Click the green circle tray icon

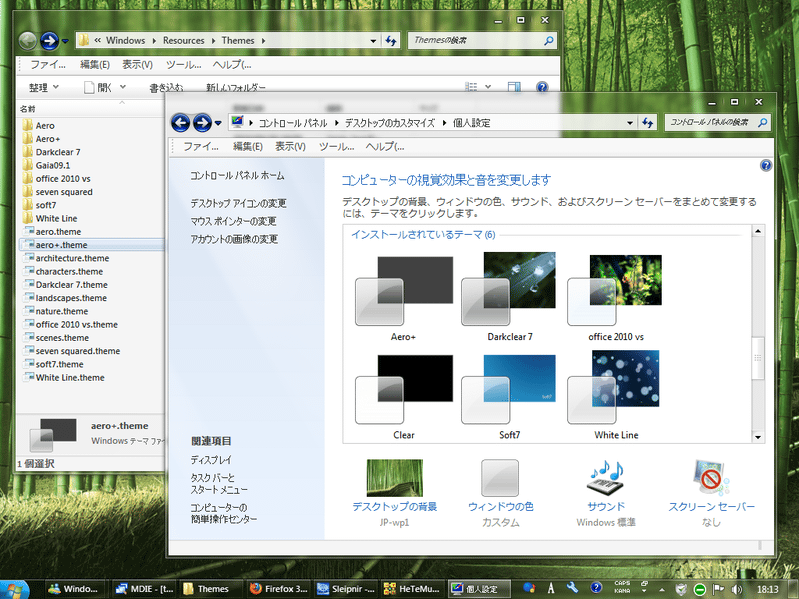click(700, 589)
